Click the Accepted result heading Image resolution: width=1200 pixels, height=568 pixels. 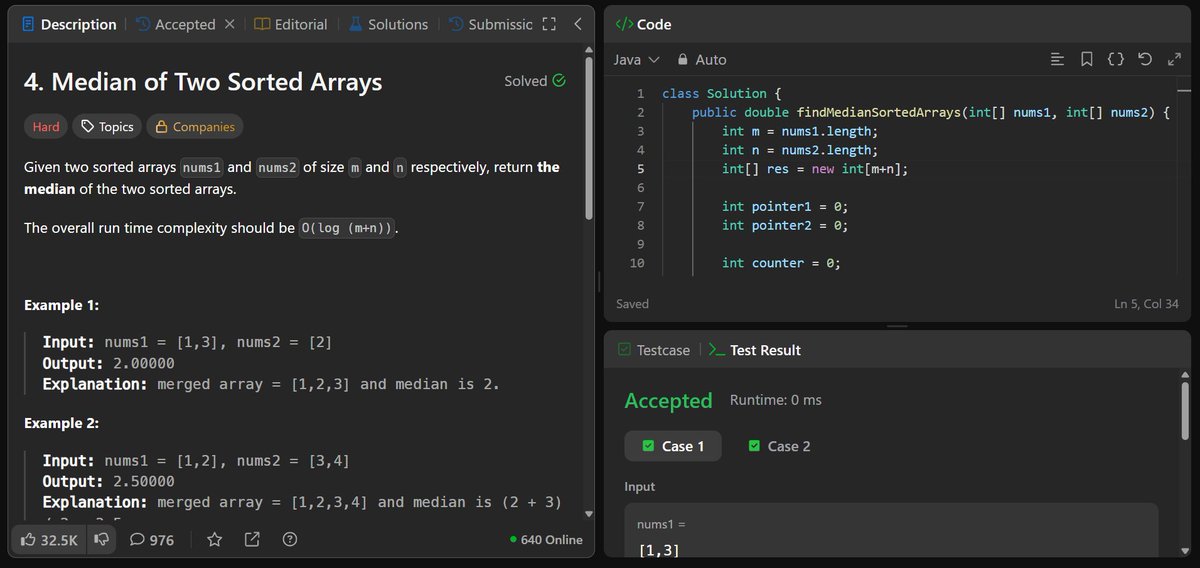668,401
